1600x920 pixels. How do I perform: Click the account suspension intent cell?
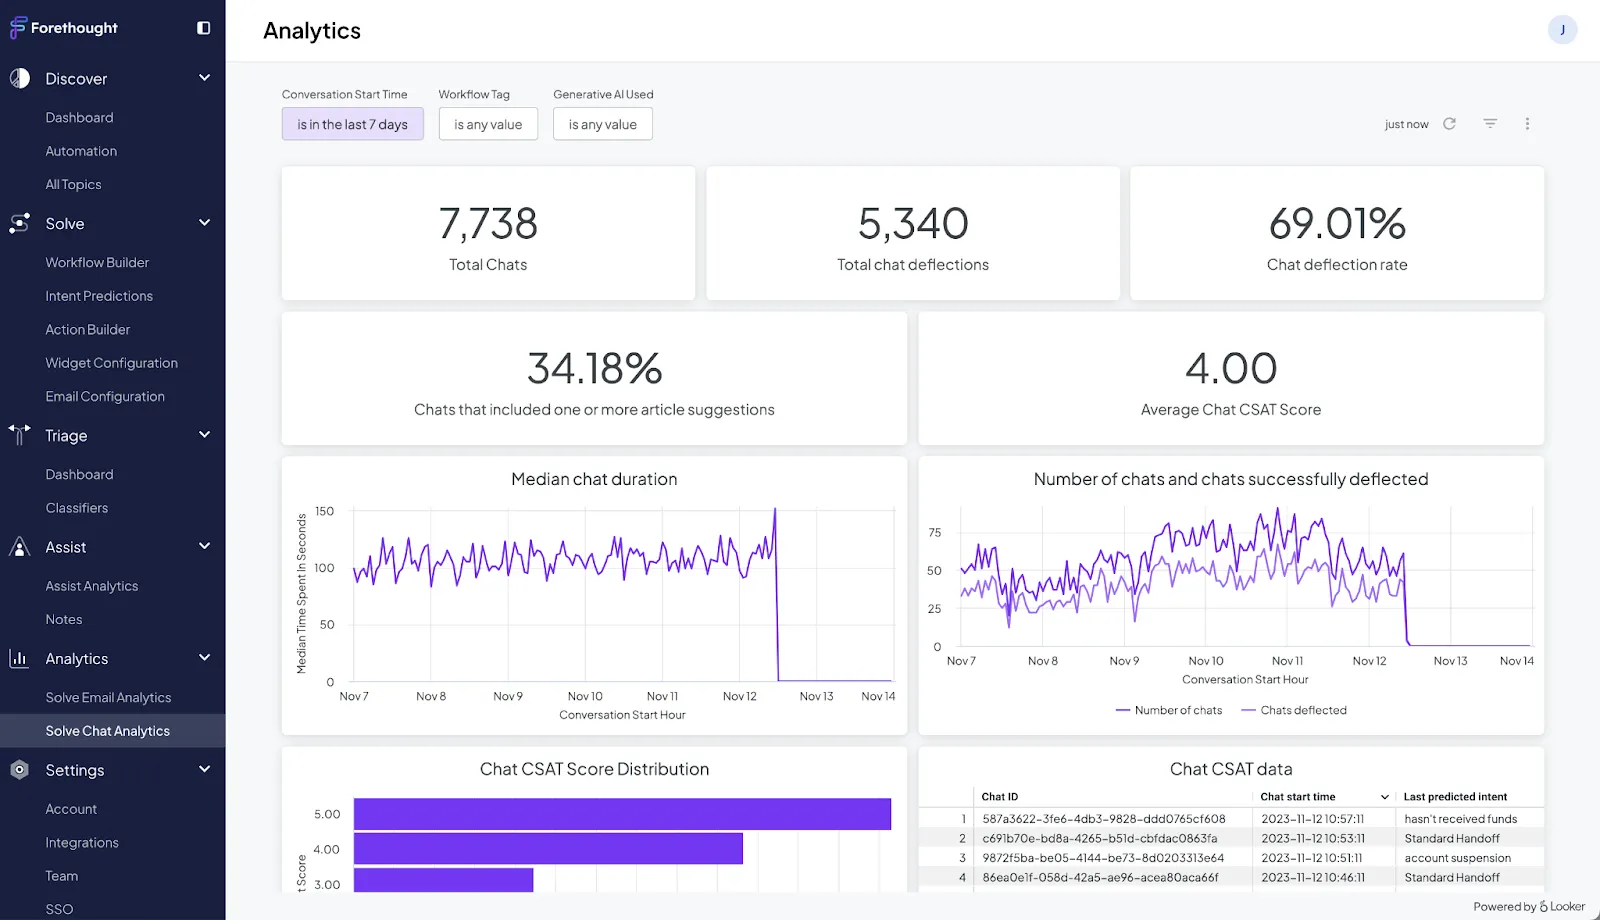[x=1458, y=858]
